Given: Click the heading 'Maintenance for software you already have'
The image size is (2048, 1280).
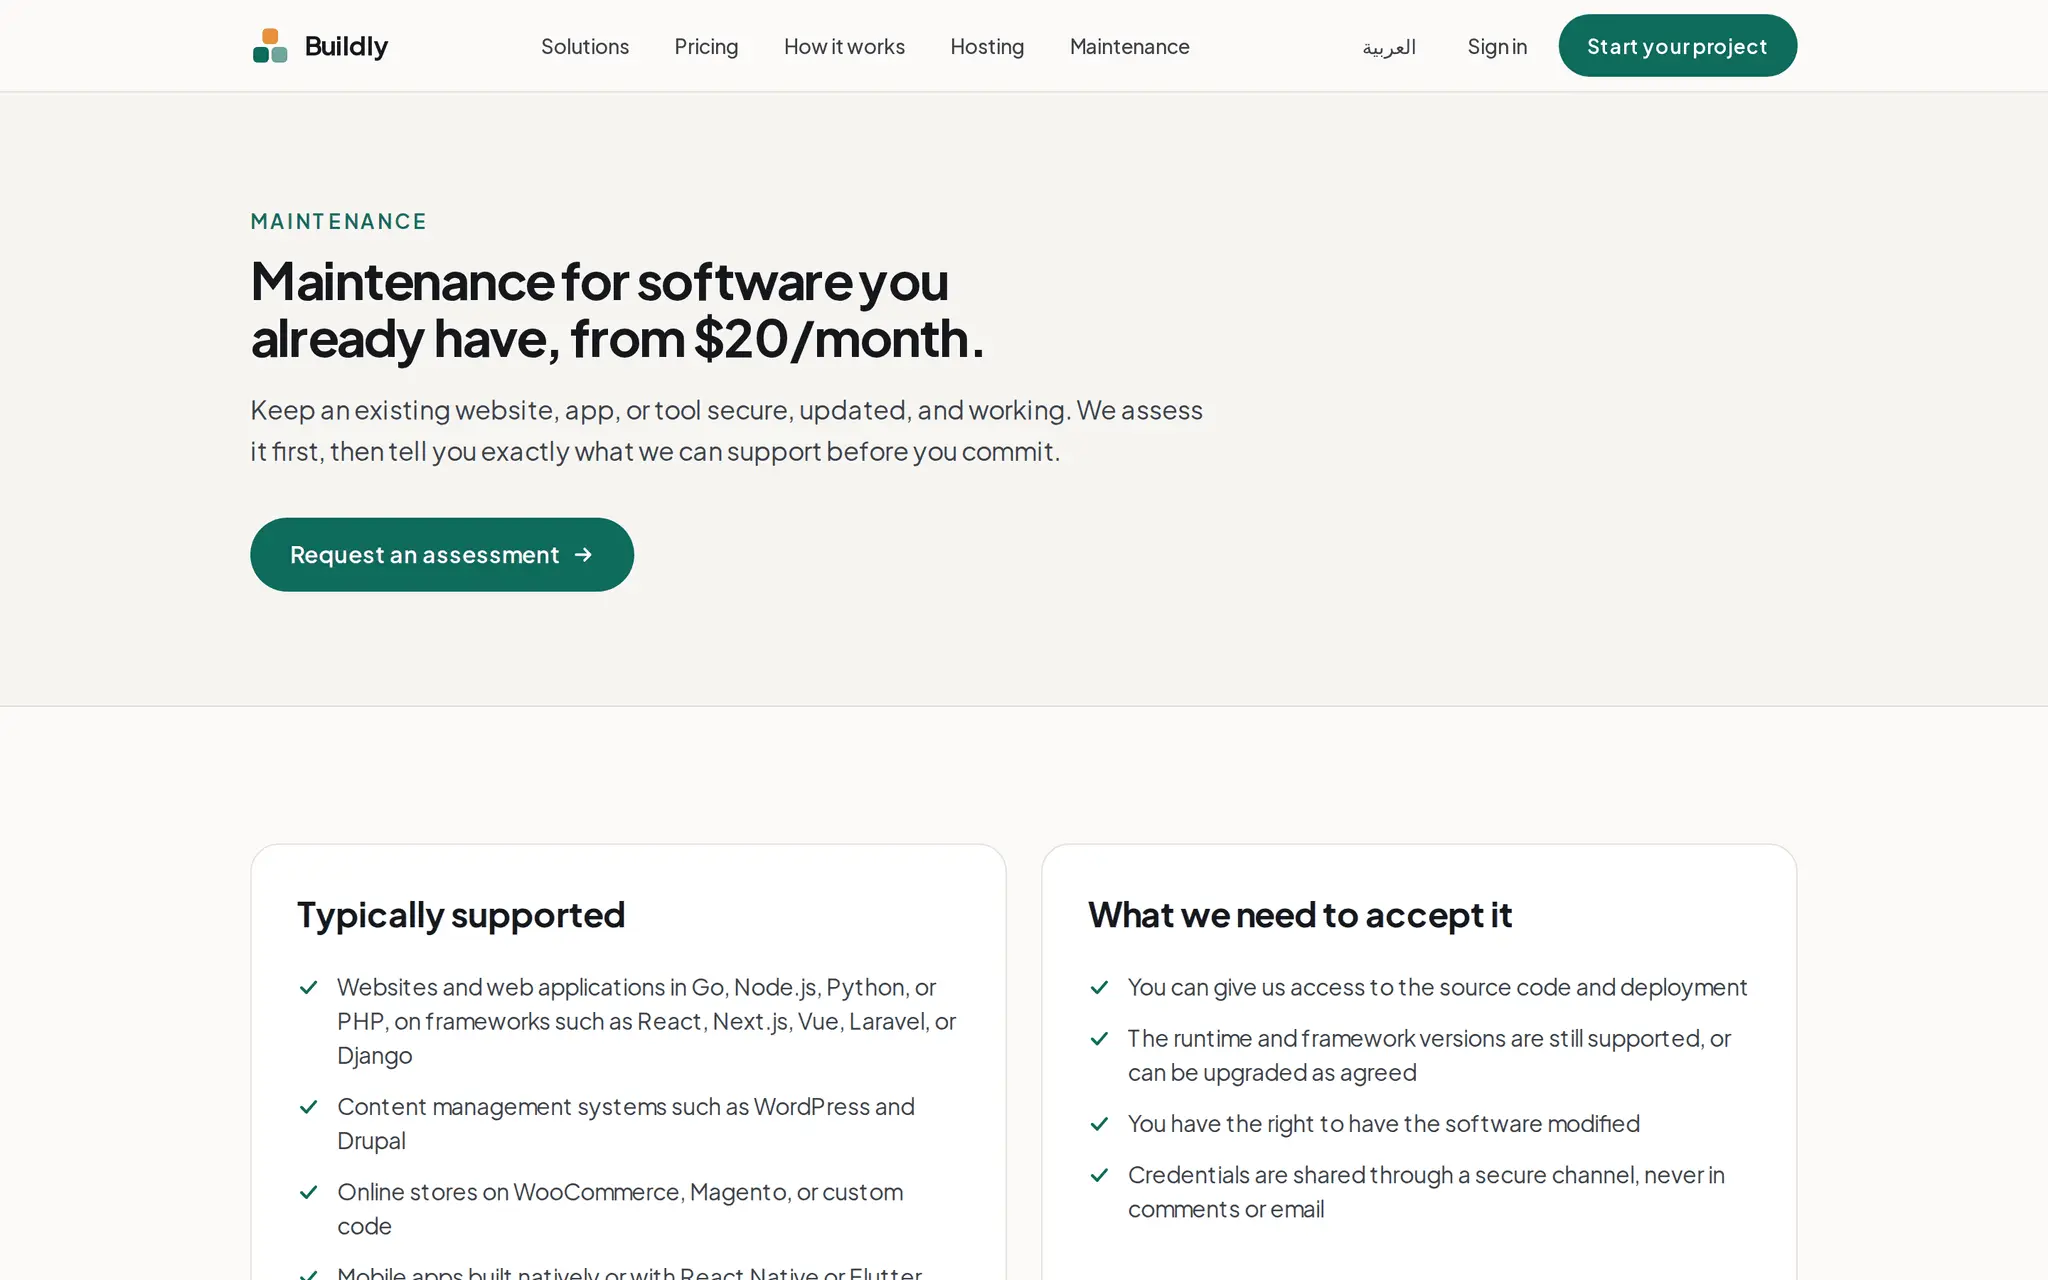Looking at the screenshot, I should coord(617,310).
